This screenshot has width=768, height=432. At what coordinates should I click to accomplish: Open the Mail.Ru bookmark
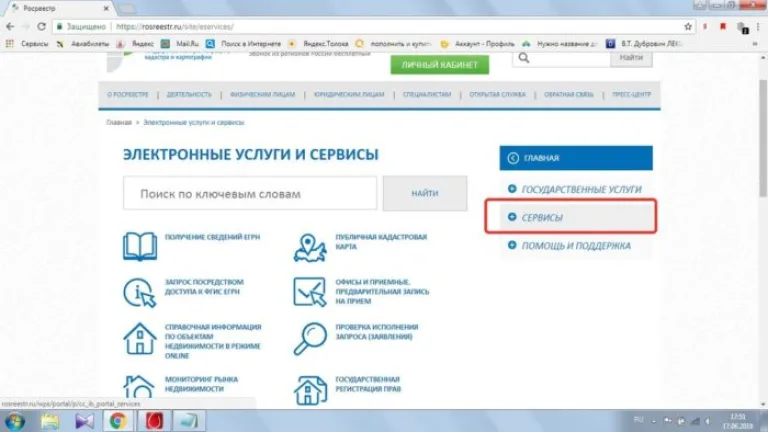180,44
